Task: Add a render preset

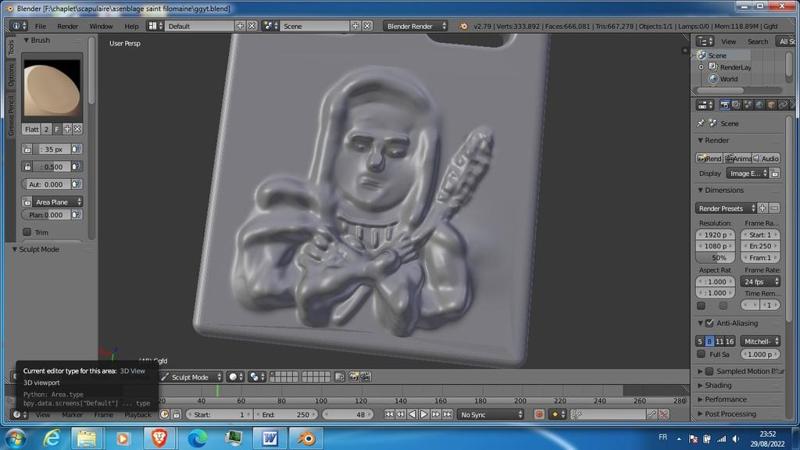Action: click(763, 208)
